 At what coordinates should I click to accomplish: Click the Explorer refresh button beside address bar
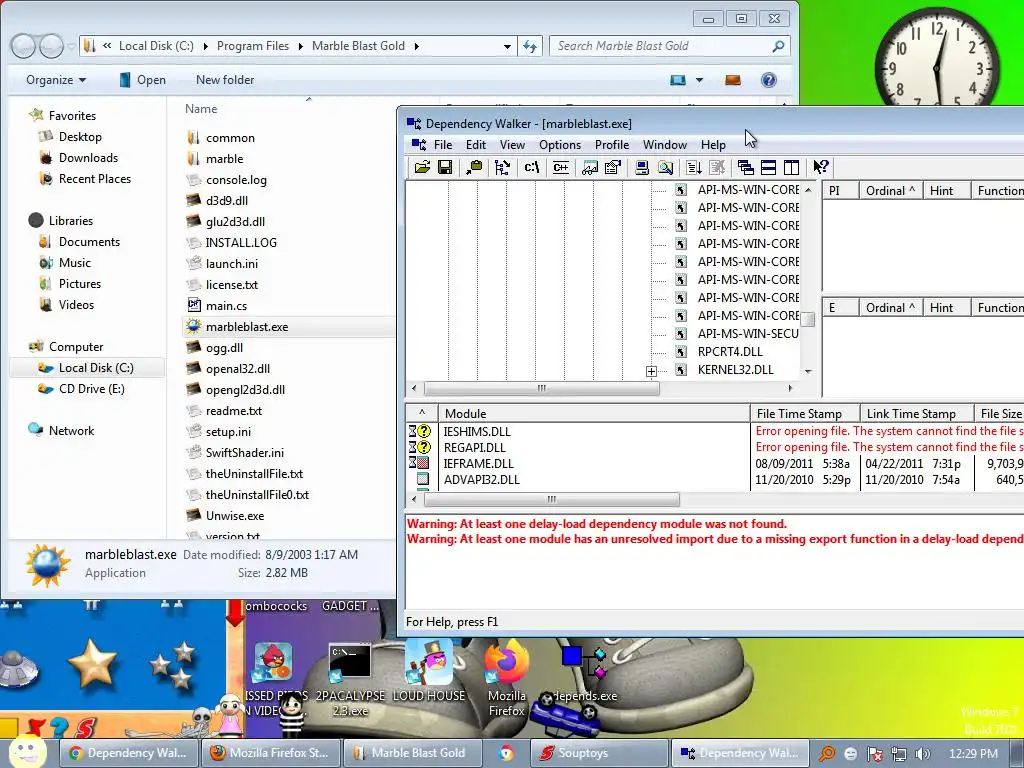pyautogui.click(x=530, y=46)
